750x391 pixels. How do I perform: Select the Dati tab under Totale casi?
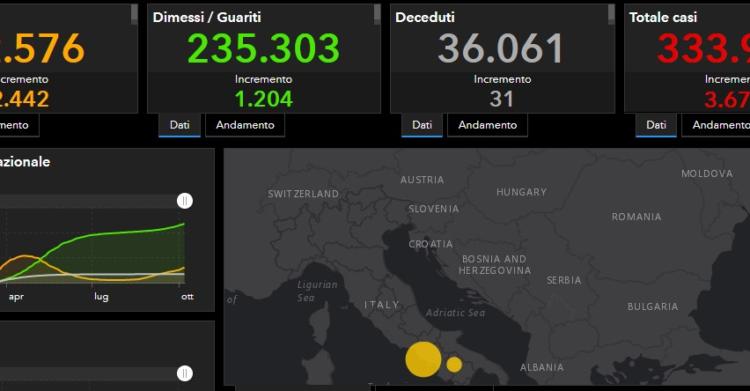pyautogui.click(x=656, y=125)
